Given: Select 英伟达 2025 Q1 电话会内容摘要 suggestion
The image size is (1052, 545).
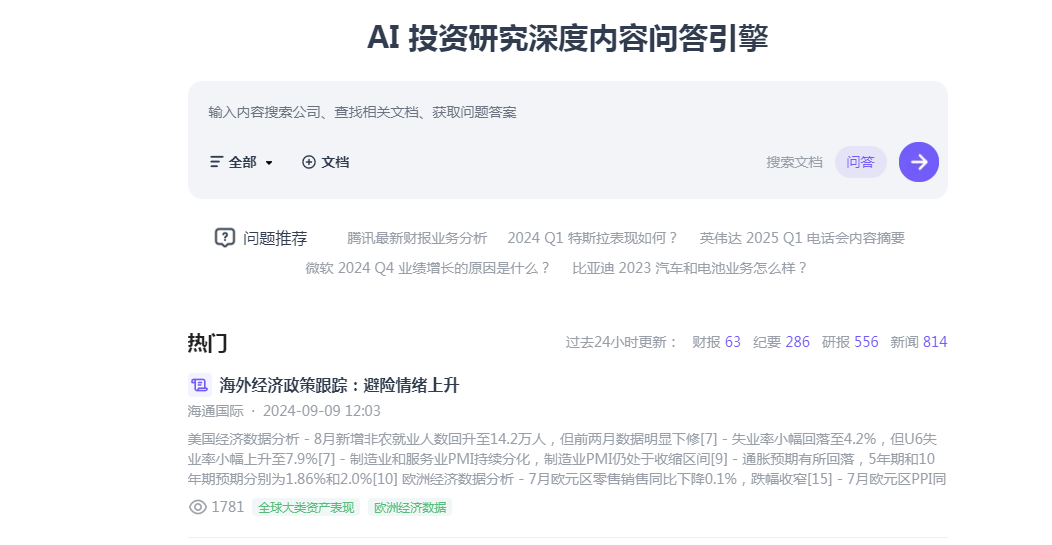Looking at the screenshot, I should [802, 238].
